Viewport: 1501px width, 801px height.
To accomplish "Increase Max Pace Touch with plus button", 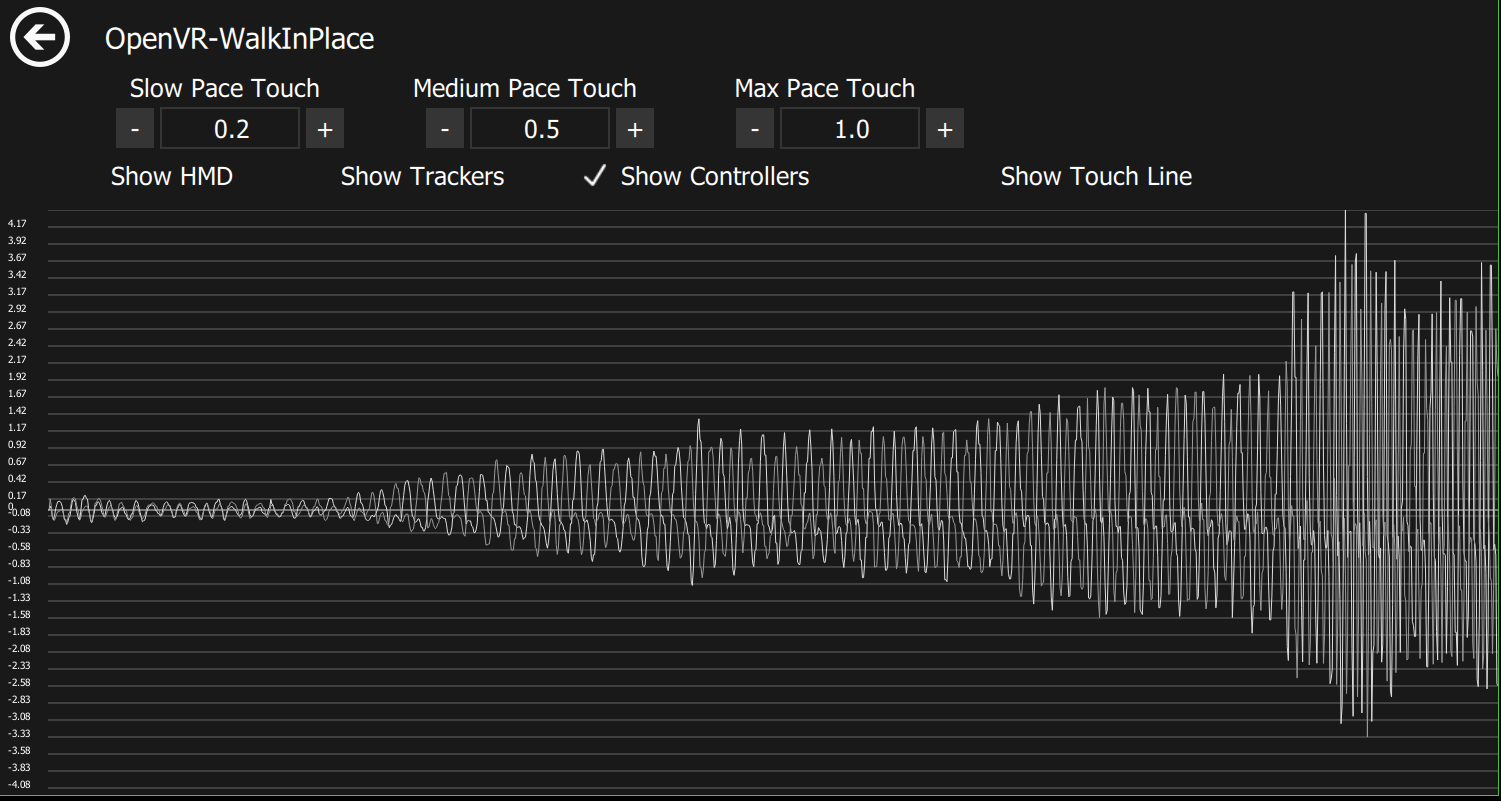I will pos(945,129).
